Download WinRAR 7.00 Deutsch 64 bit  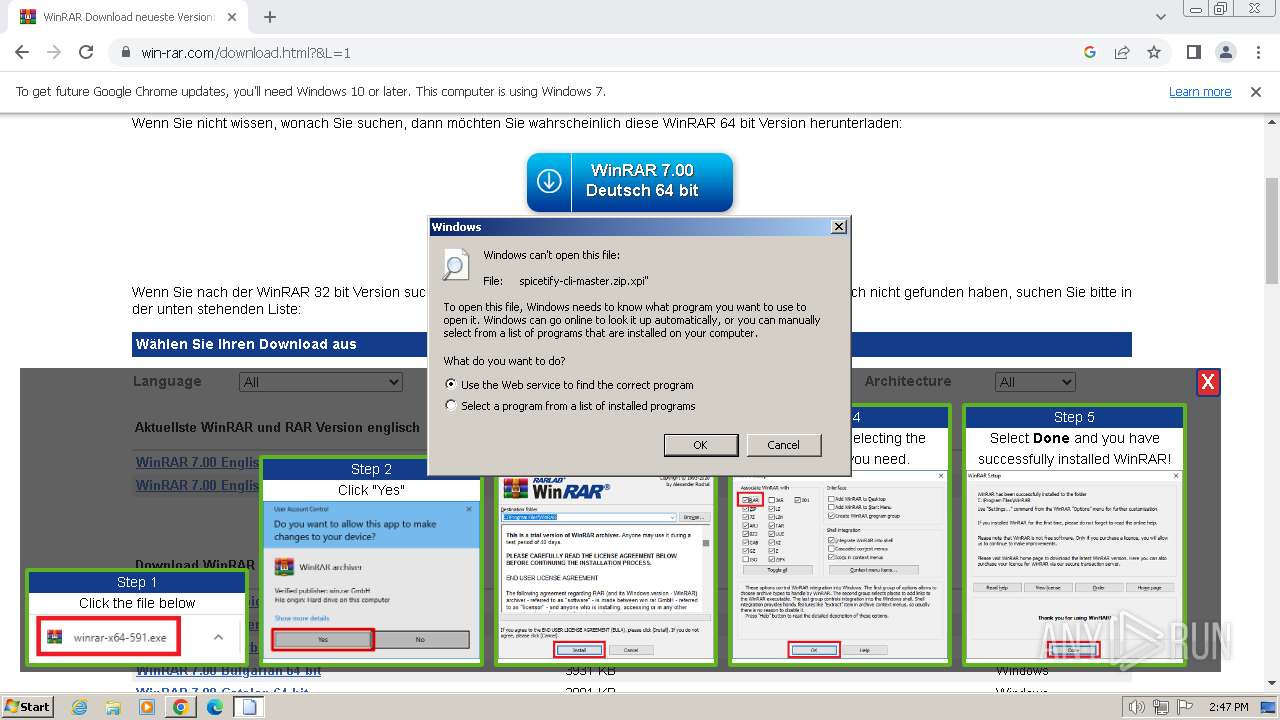point(630,181)
